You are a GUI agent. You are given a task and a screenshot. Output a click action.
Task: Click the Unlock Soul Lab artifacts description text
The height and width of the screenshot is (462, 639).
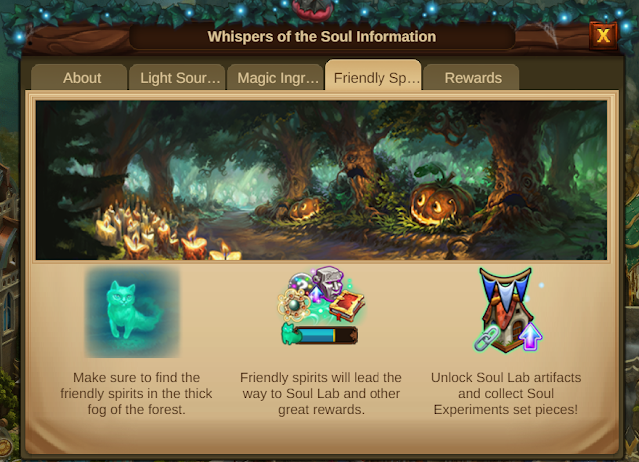click(x=506, y=394)
